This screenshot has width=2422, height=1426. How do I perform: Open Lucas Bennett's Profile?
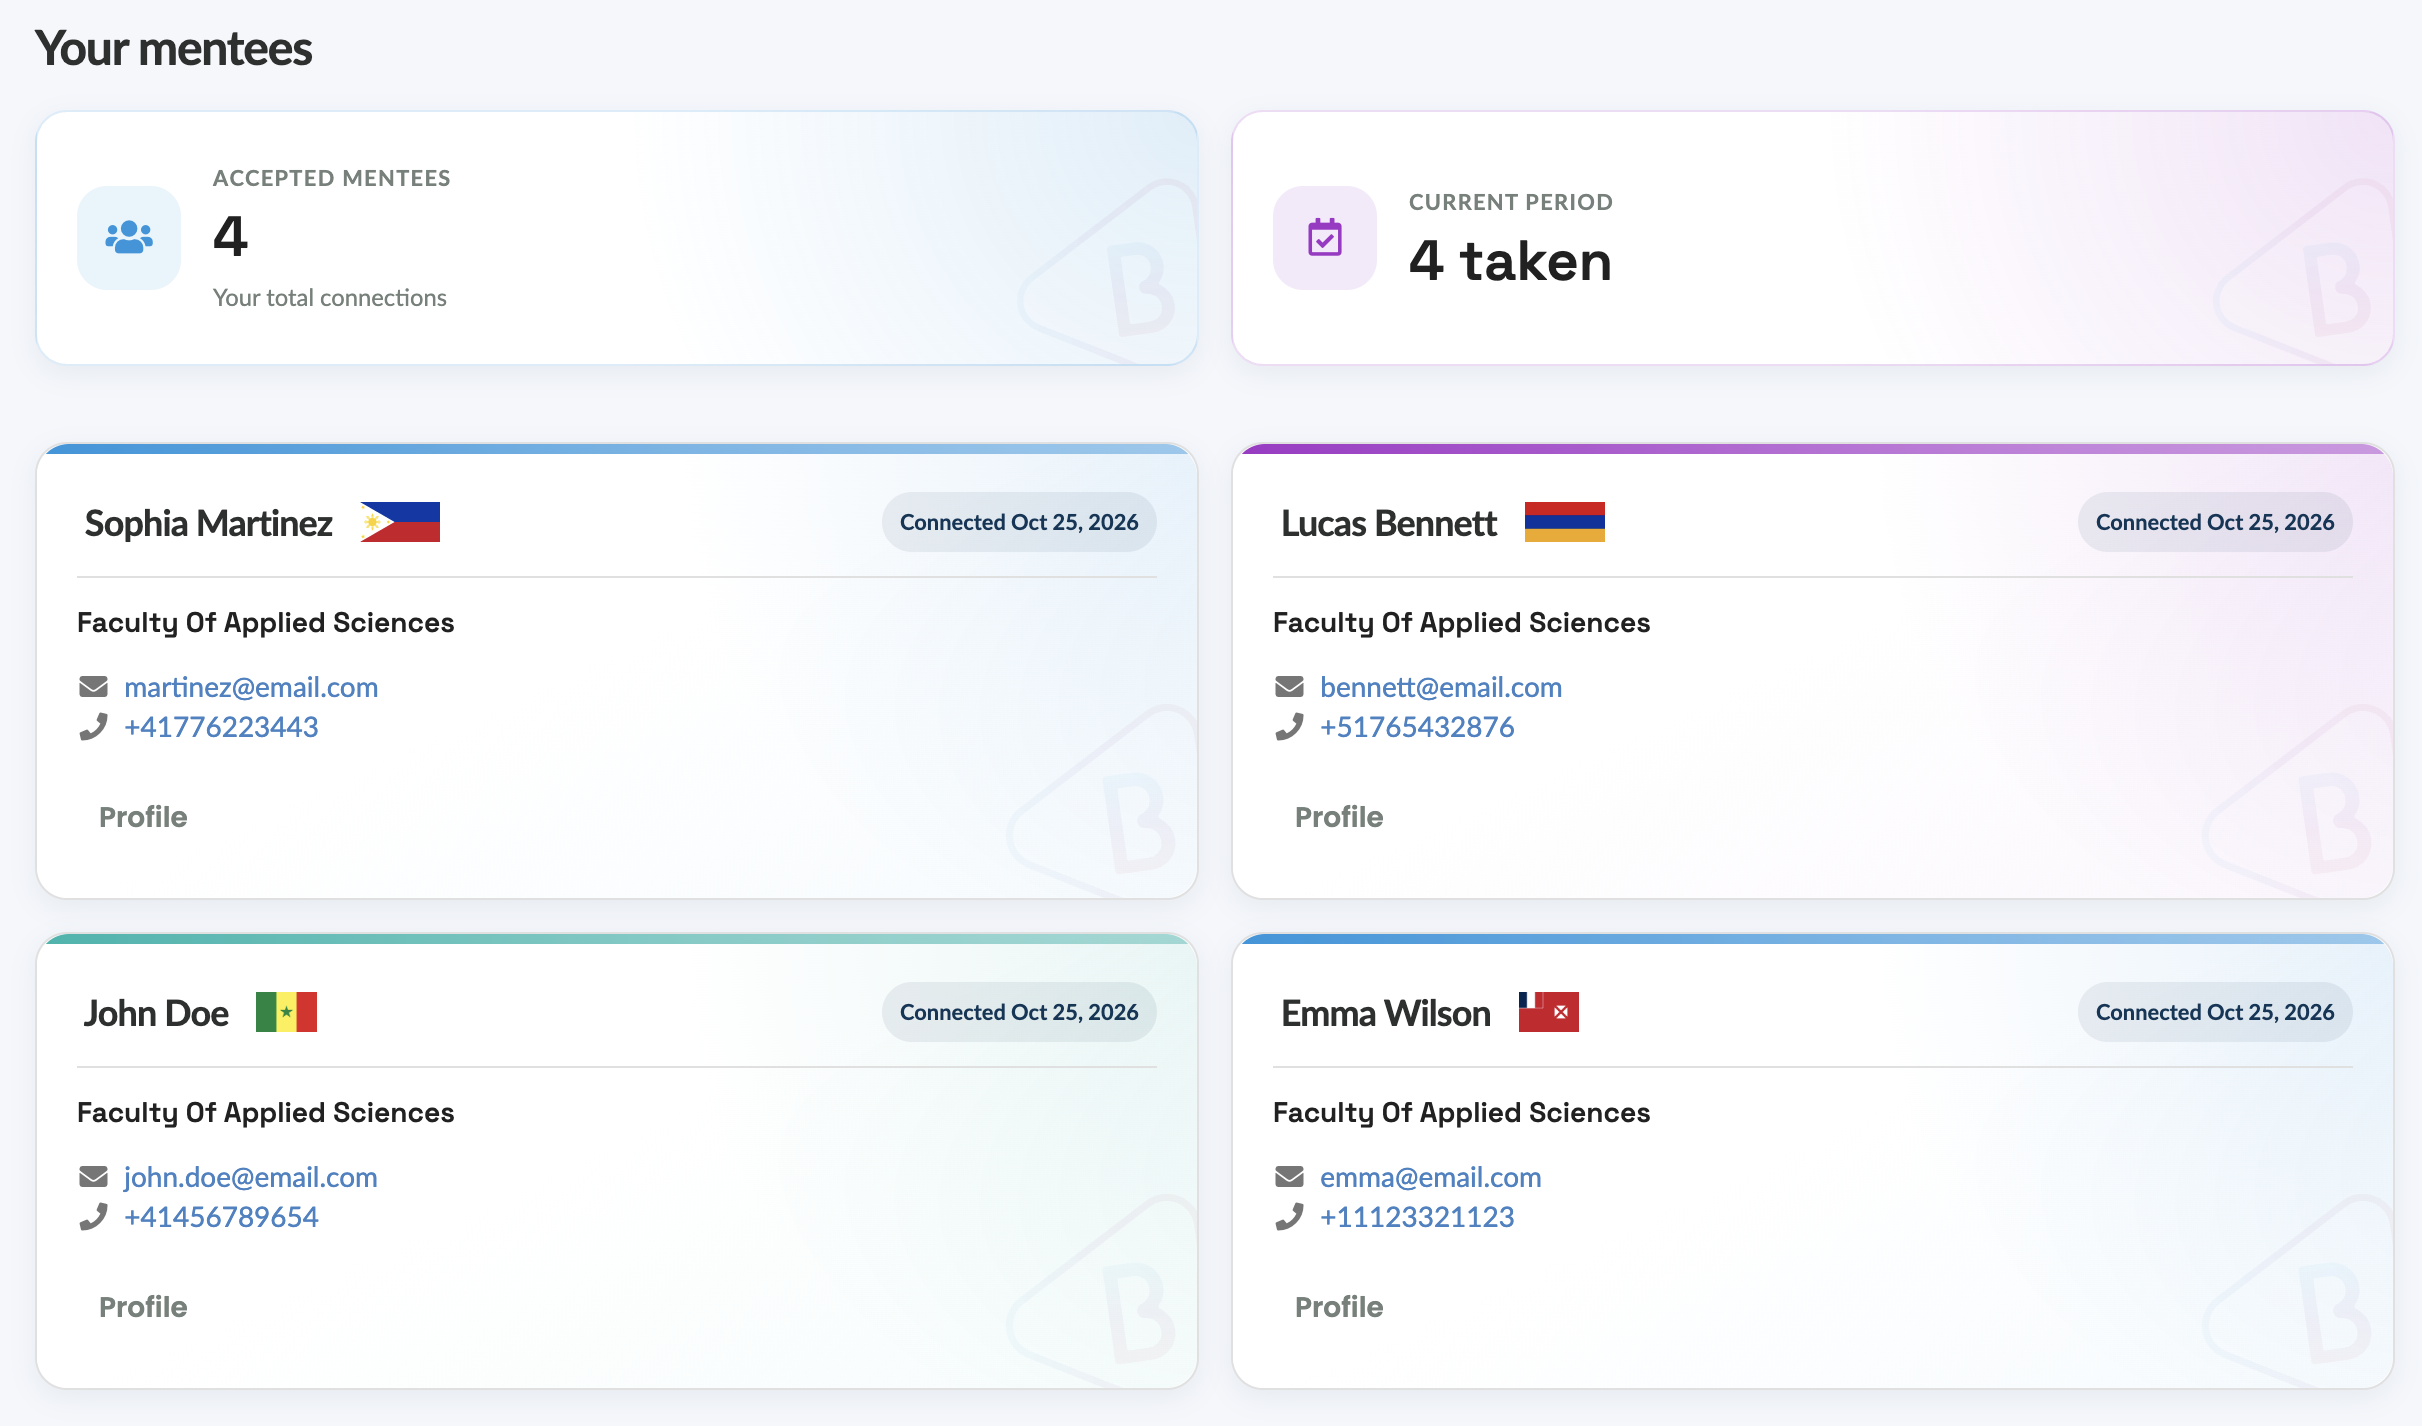tap(1339, 817)
